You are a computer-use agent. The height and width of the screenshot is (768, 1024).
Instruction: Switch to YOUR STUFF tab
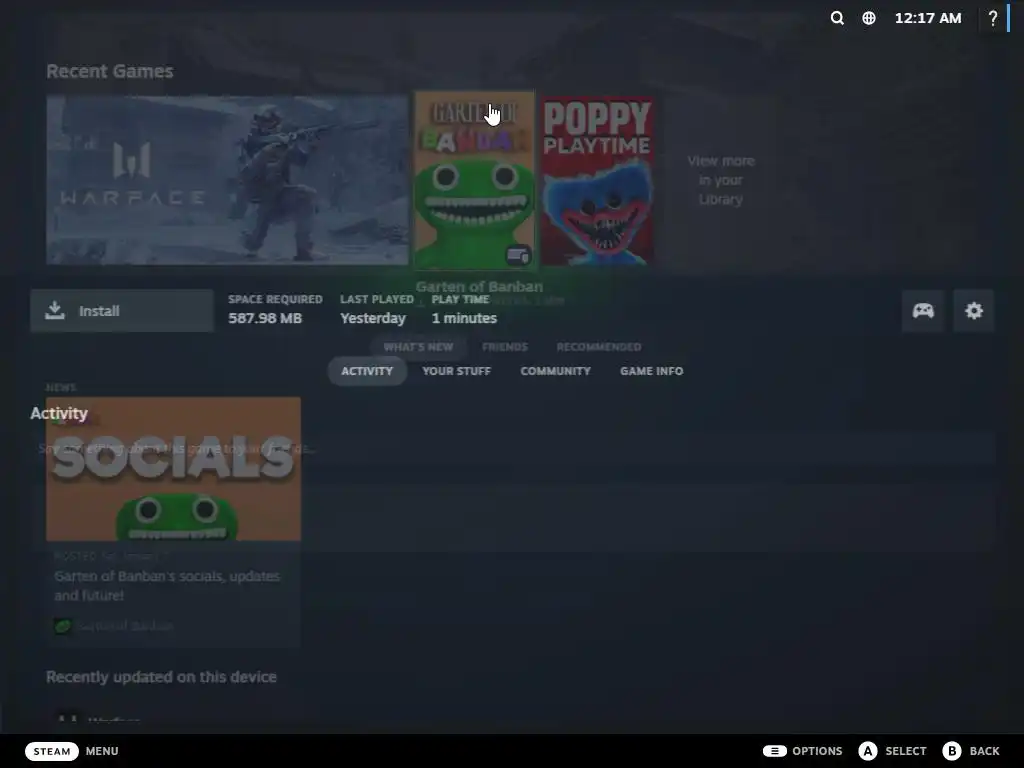coord(456,371)
